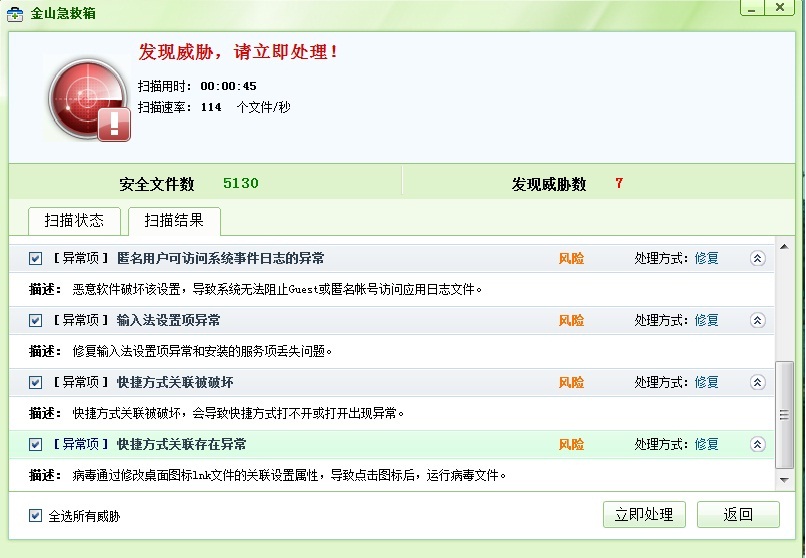
Task: Select the 快捷方式关联被破坏 item title
Action: point(175,382)
